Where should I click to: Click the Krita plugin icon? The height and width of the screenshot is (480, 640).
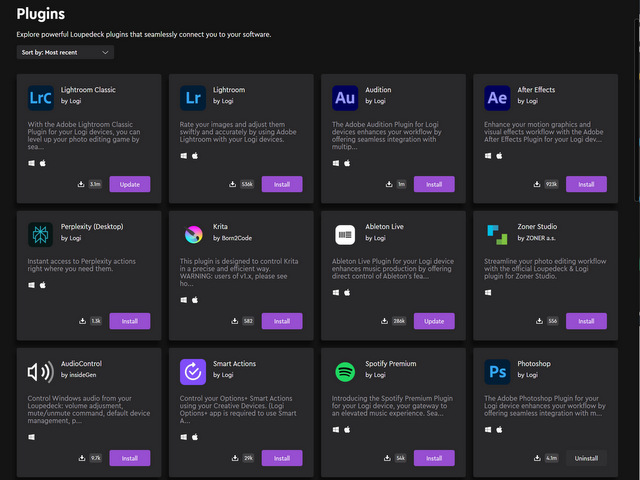pos(193,235)
